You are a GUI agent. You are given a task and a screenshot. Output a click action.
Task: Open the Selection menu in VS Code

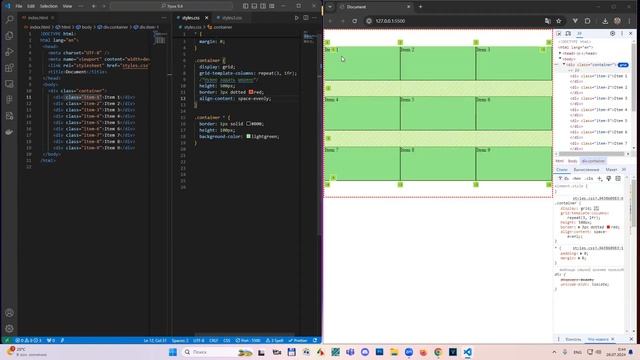coord(49,6)
